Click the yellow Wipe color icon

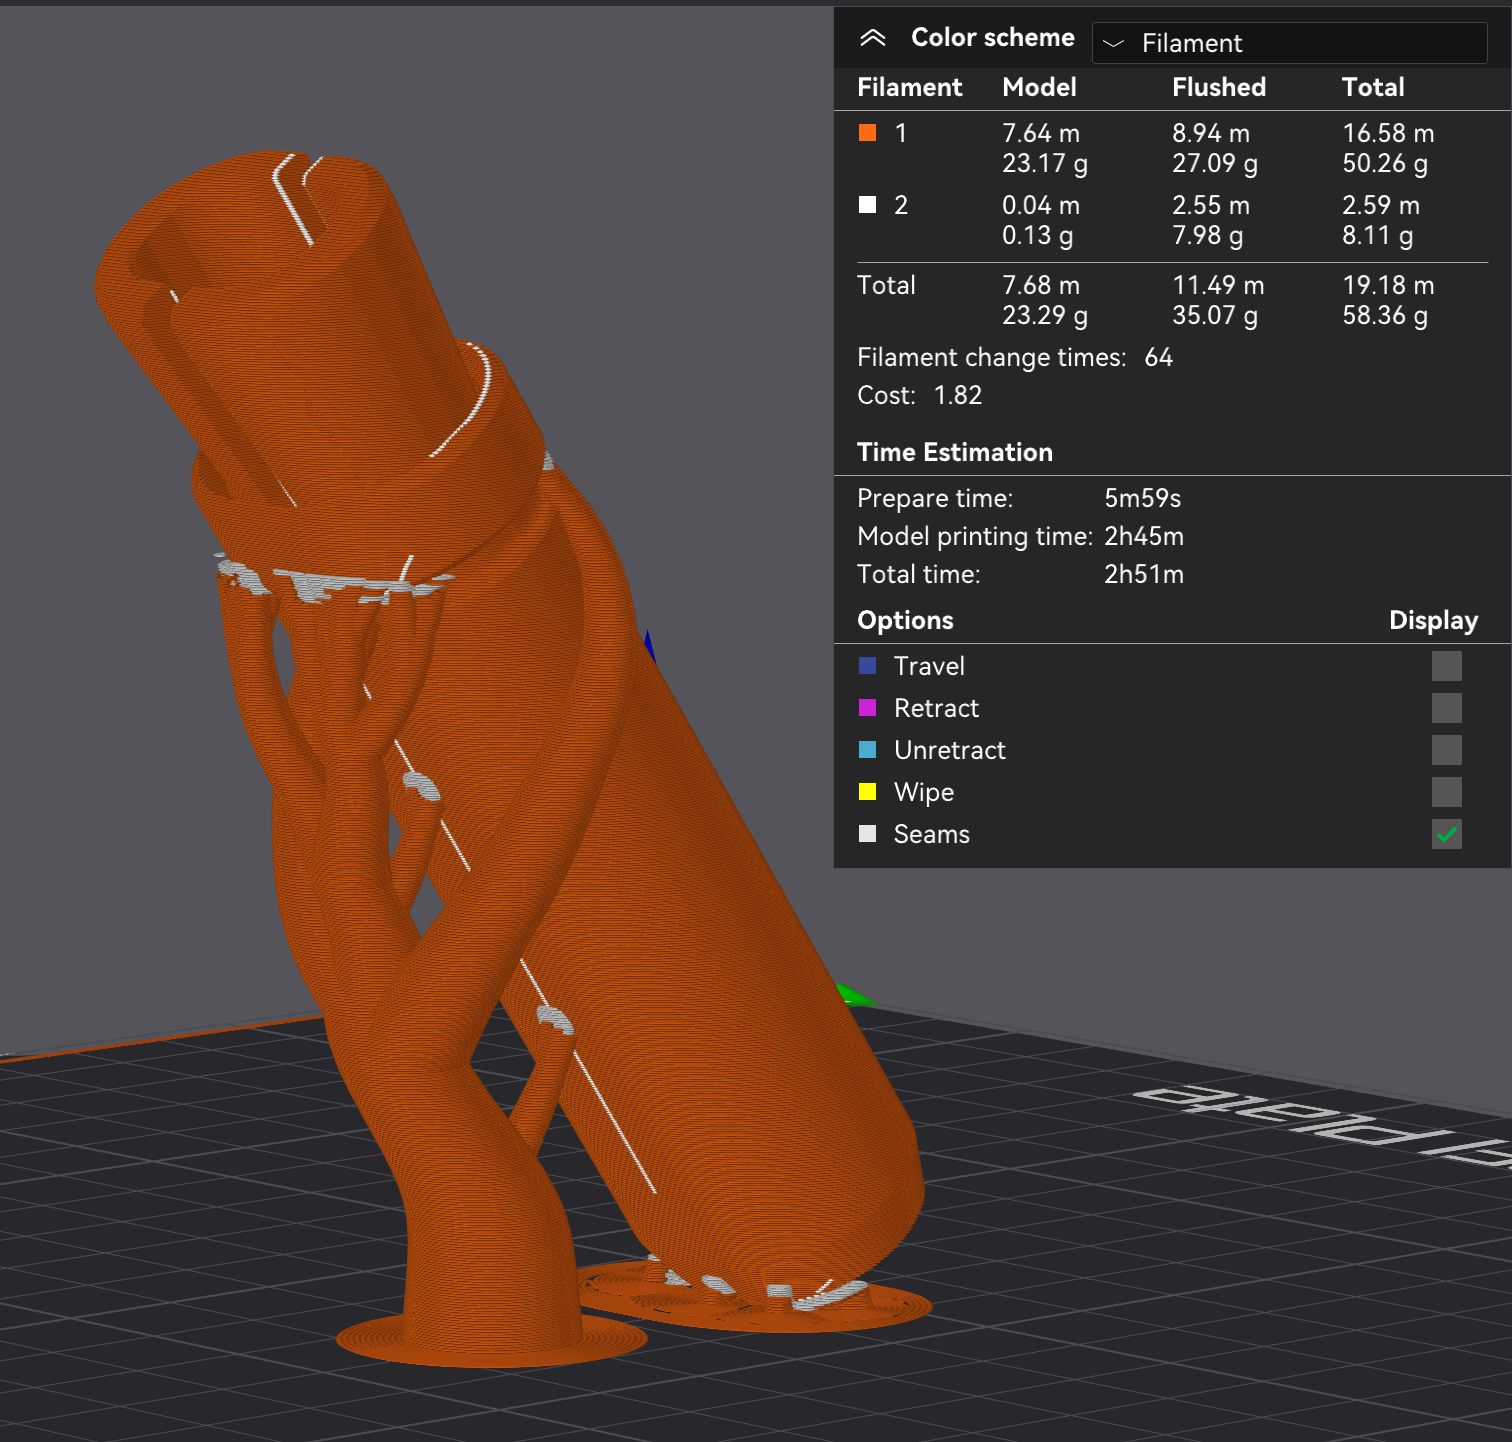click(x=868, y=792)
